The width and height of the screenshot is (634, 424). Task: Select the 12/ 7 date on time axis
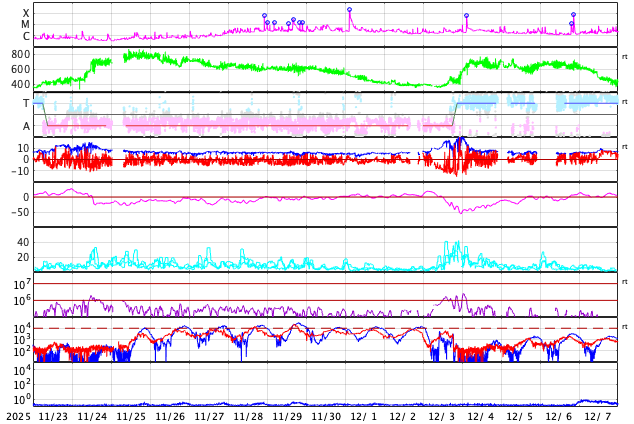click(598, 416)
